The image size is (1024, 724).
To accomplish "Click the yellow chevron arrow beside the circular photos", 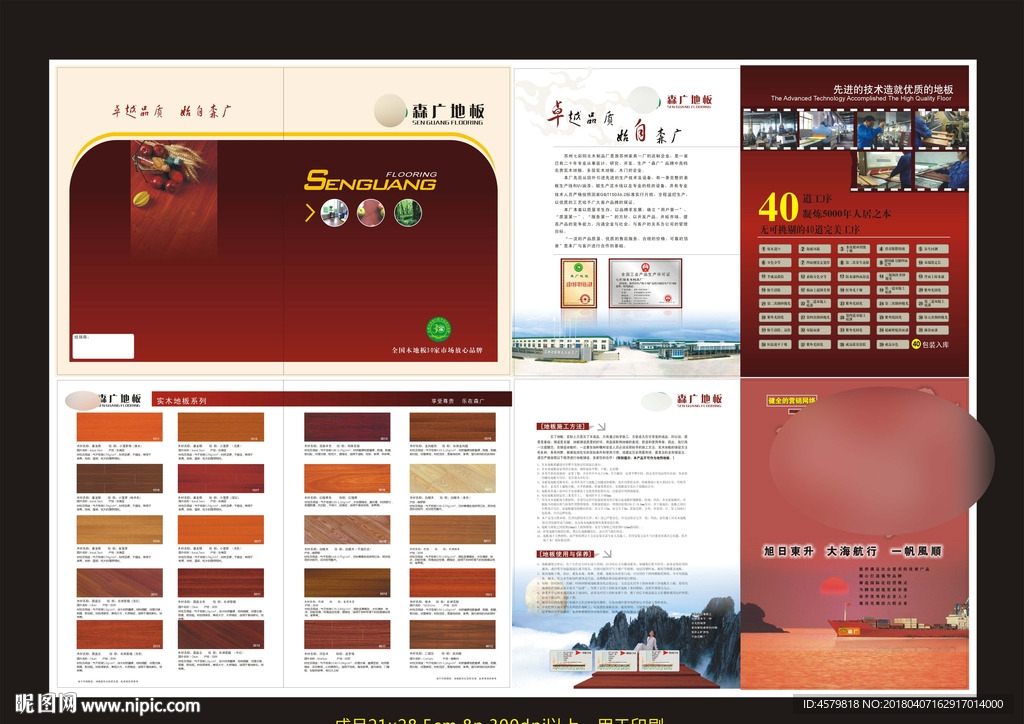I will click(310, 212).
